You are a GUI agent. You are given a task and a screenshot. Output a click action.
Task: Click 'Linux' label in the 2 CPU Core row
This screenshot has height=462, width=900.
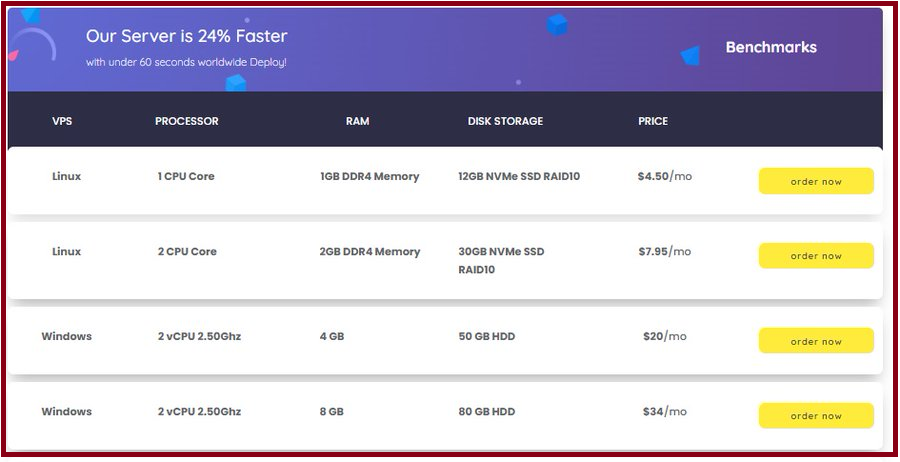point(67,251)
